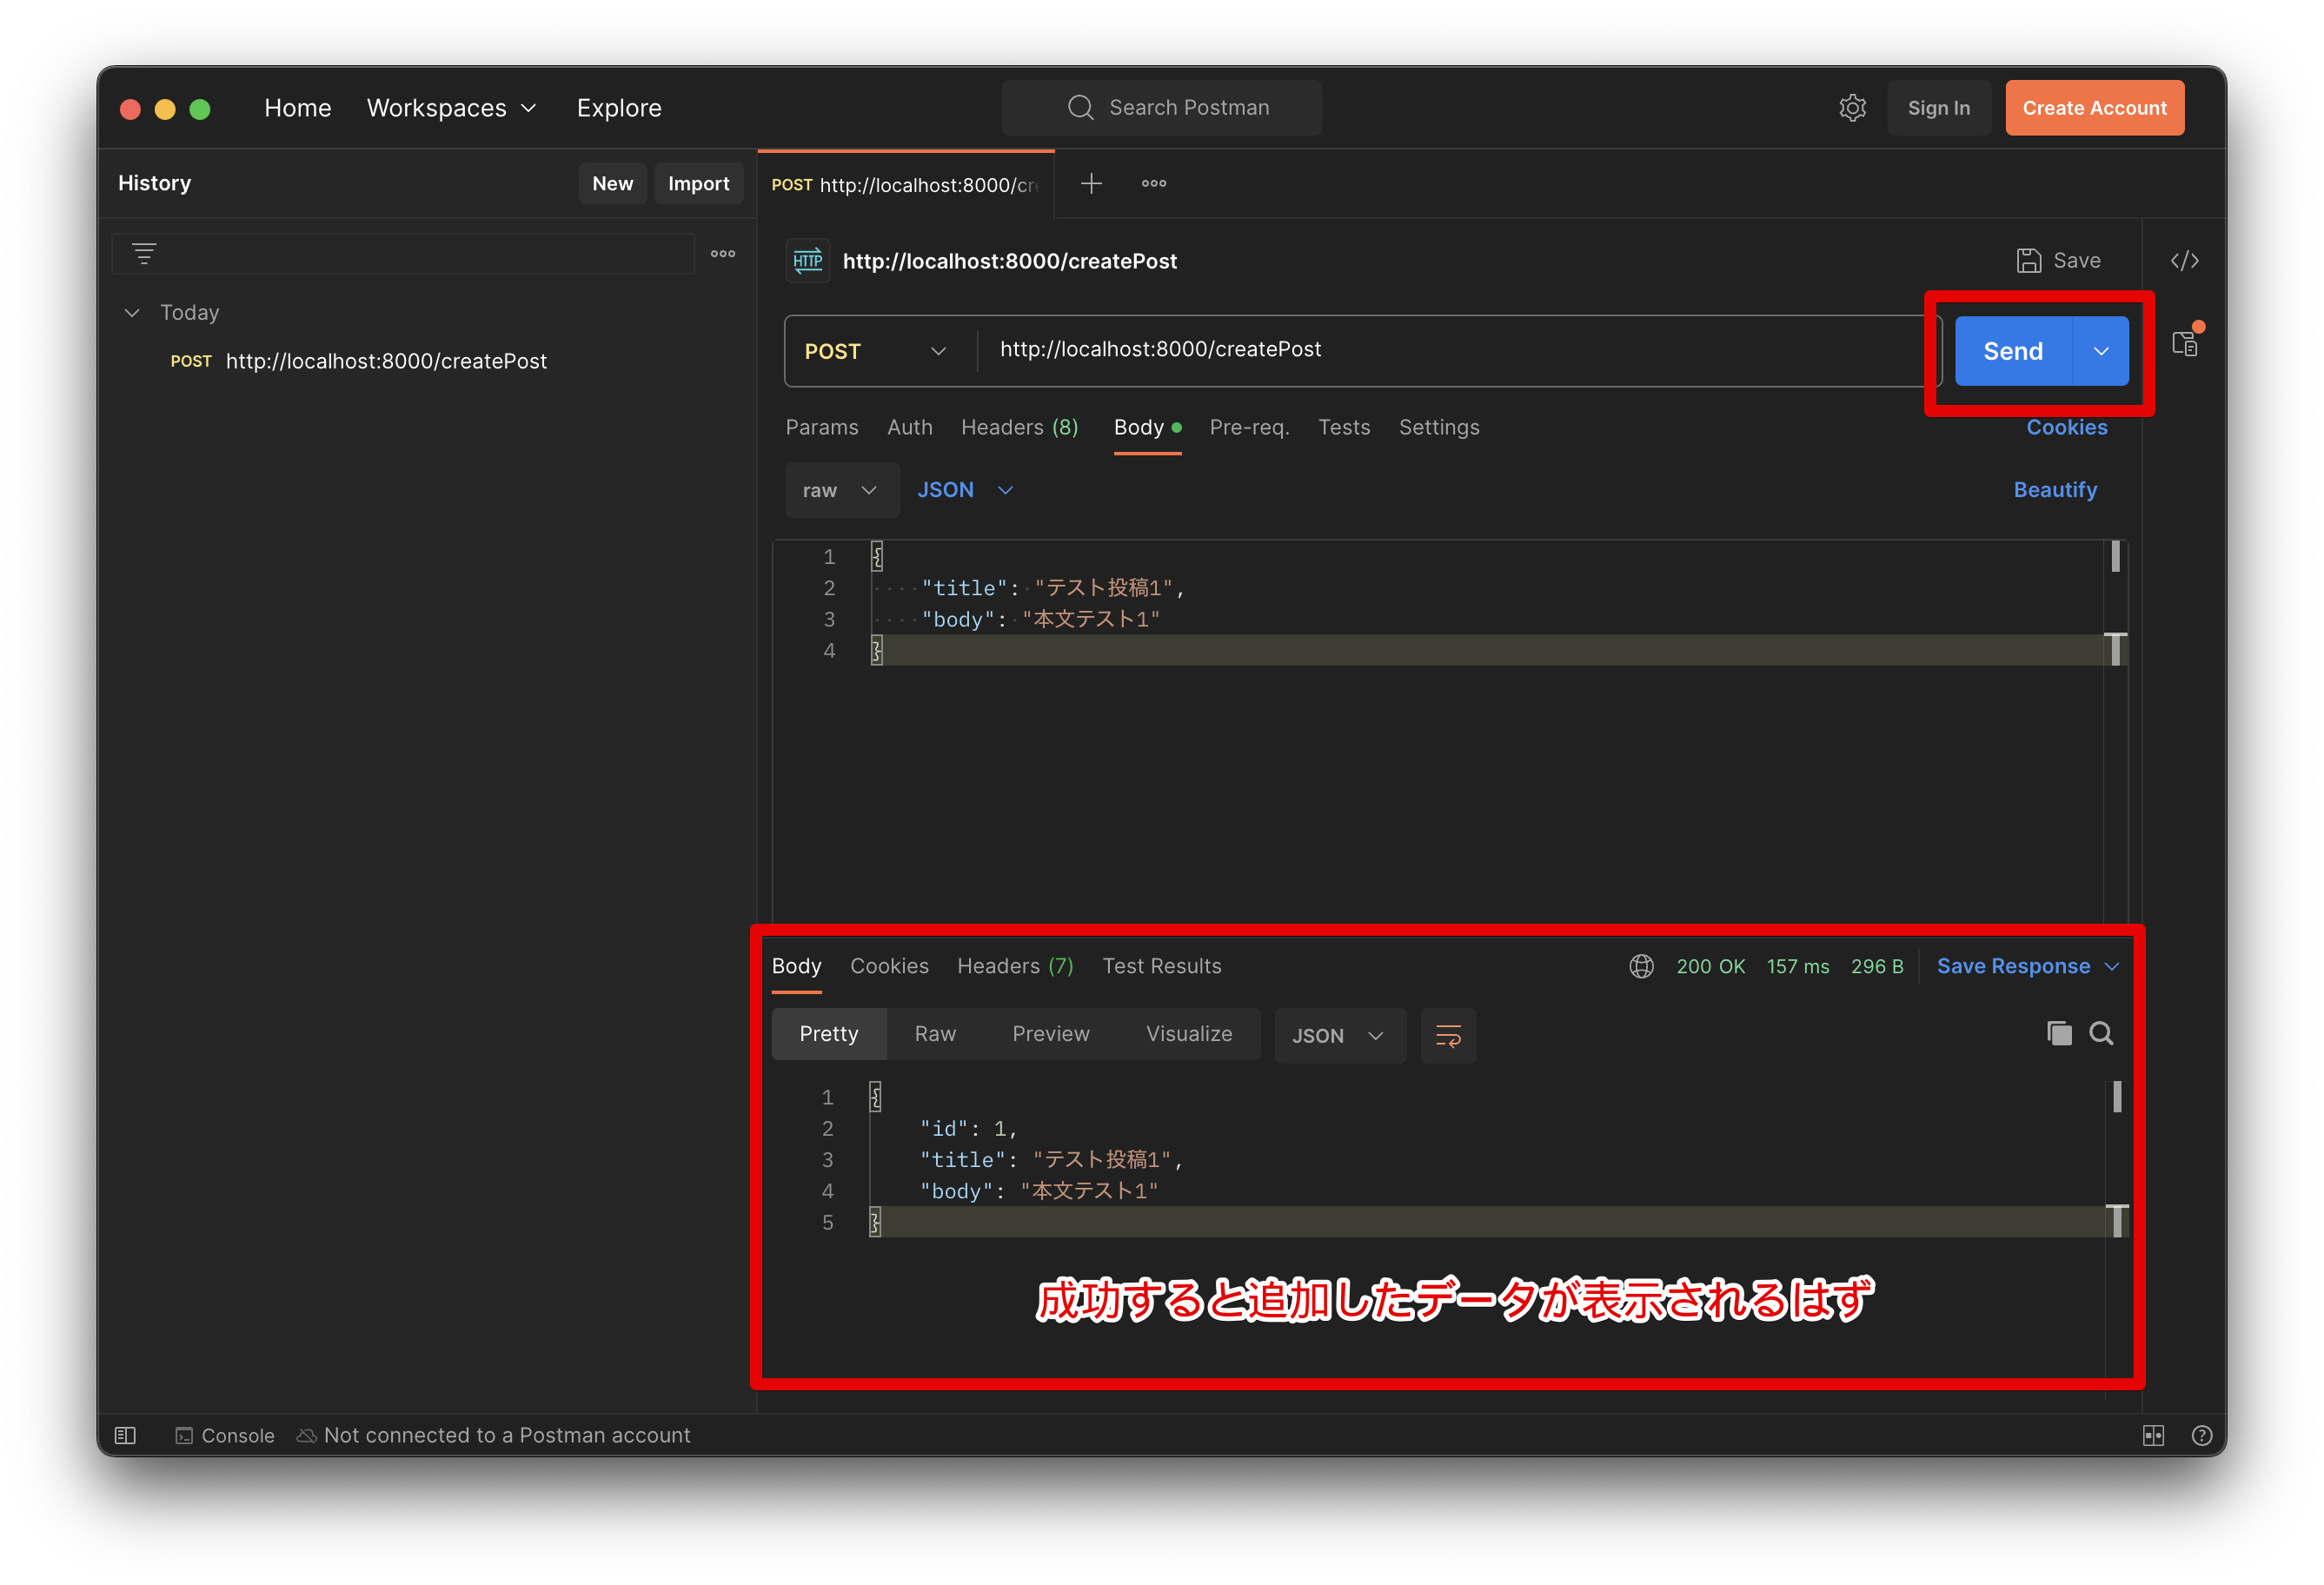Click the Save disk icon
The height and width of the screenshot is (1585, 2324).
coord(2028,261)
